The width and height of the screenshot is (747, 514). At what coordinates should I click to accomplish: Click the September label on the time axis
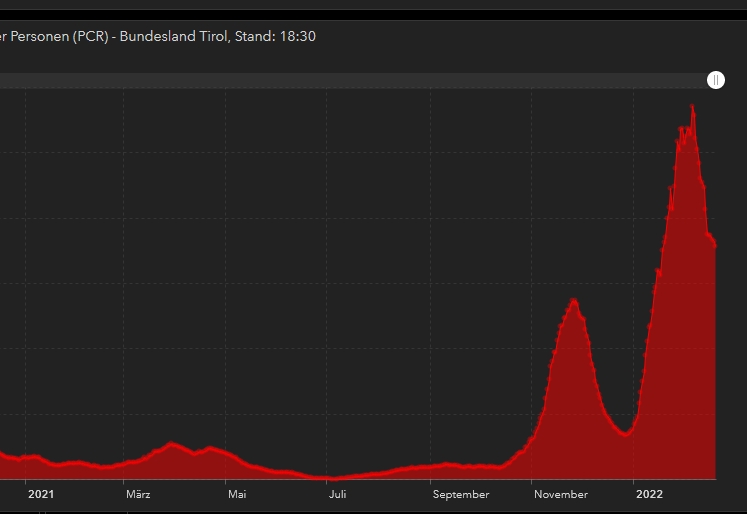[x=461, y=494]
